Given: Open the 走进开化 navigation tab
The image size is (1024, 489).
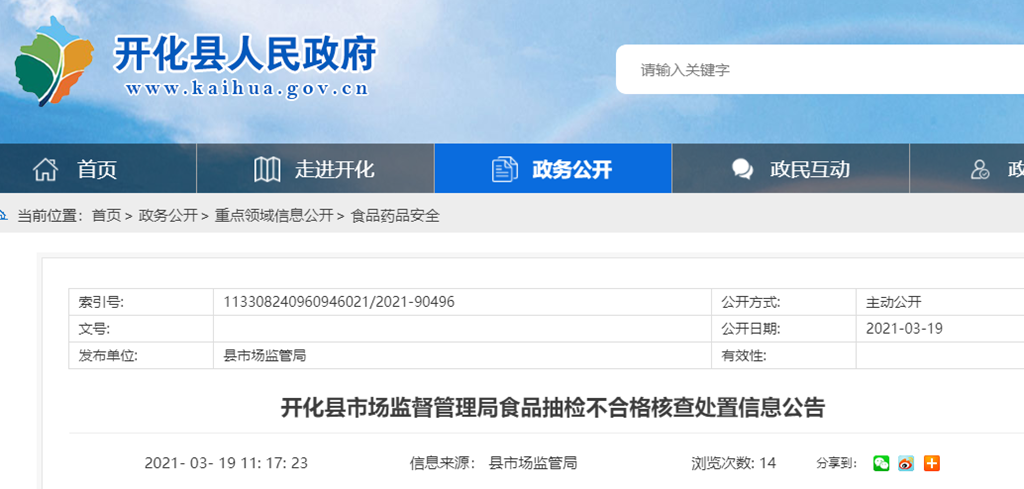Looking at the screenshot, I should click(315, 169).
